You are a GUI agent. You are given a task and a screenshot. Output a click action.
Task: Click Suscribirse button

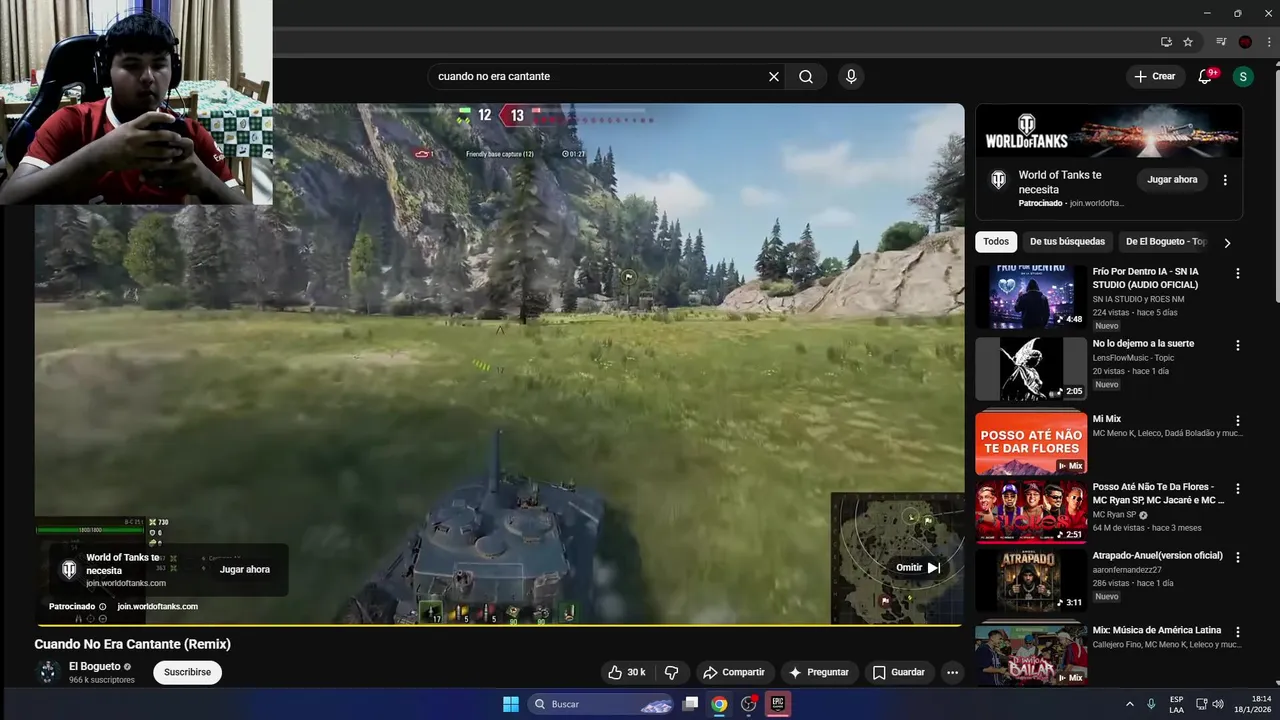pos(187,672)
